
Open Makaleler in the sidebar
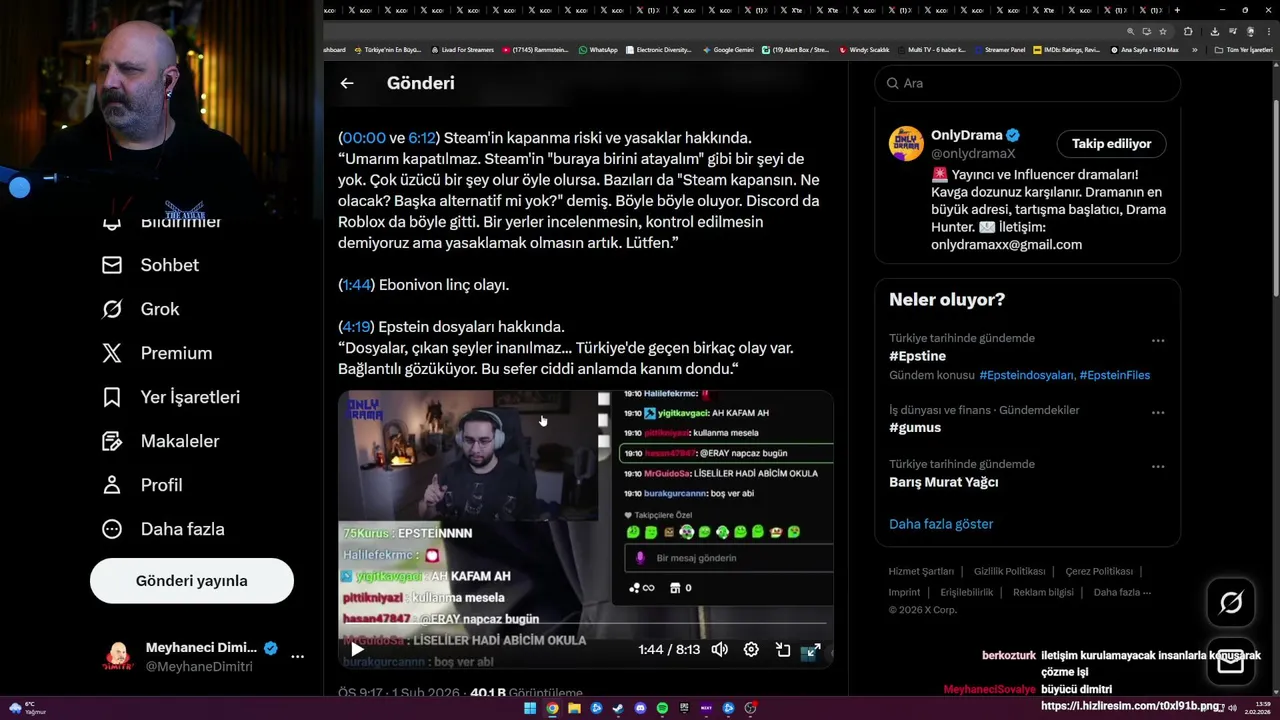(160, 441)
